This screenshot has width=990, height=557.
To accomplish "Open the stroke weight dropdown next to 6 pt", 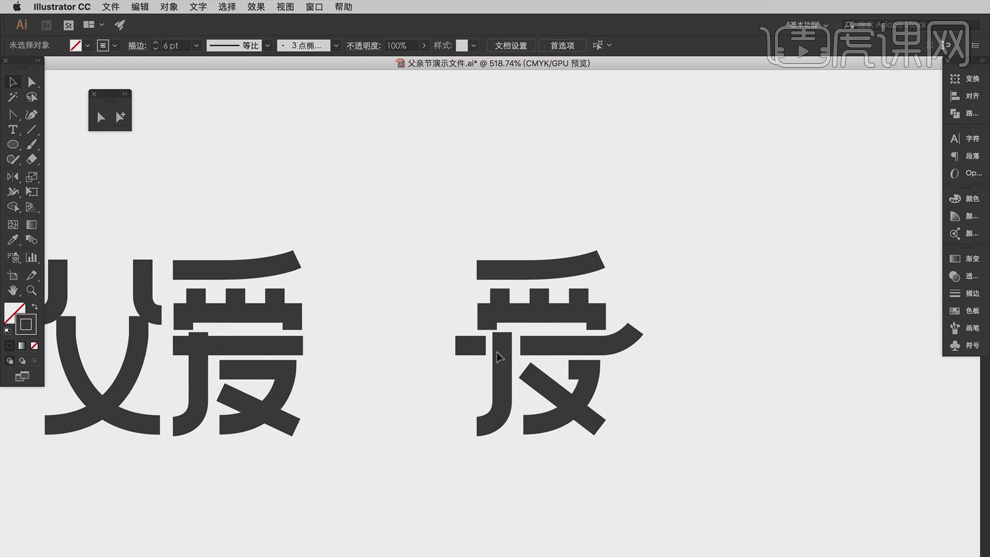I will click(x=196, y=45).
